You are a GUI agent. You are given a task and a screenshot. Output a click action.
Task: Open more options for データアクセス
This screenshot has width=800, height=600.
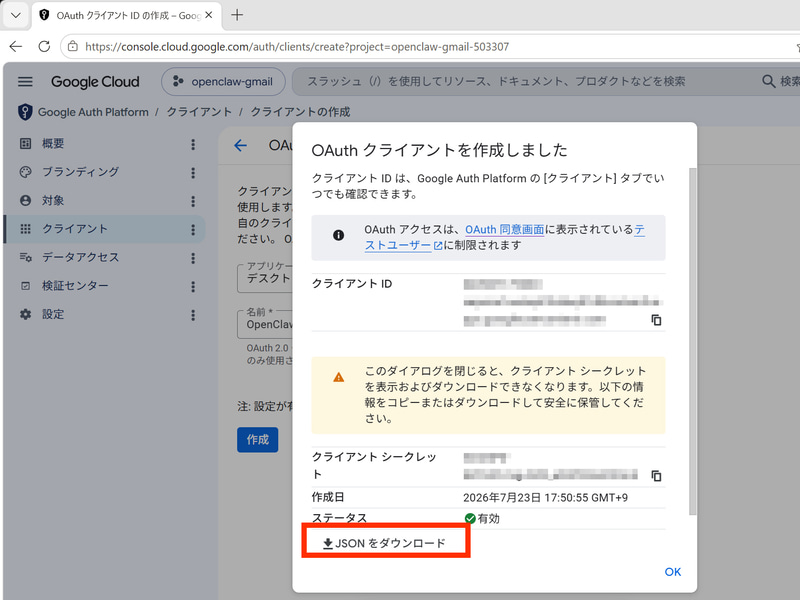tap(193, 258)
